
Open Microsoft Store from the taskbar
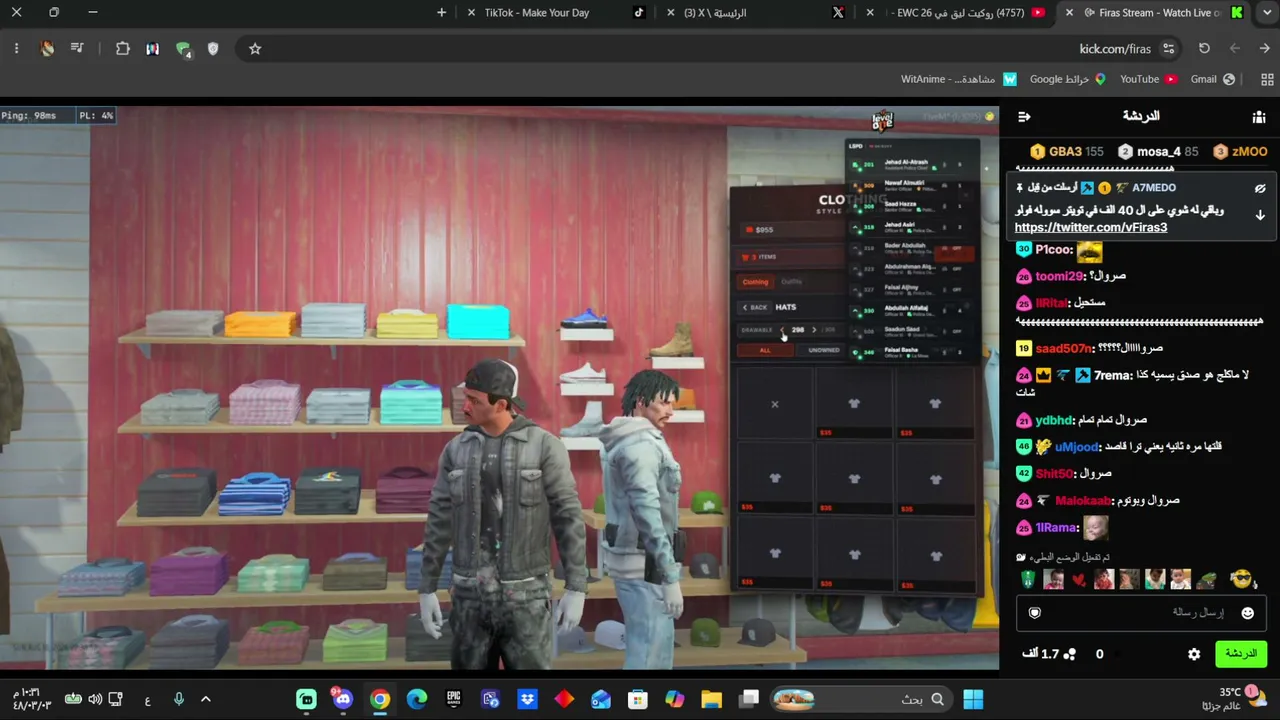pos(638,700)
